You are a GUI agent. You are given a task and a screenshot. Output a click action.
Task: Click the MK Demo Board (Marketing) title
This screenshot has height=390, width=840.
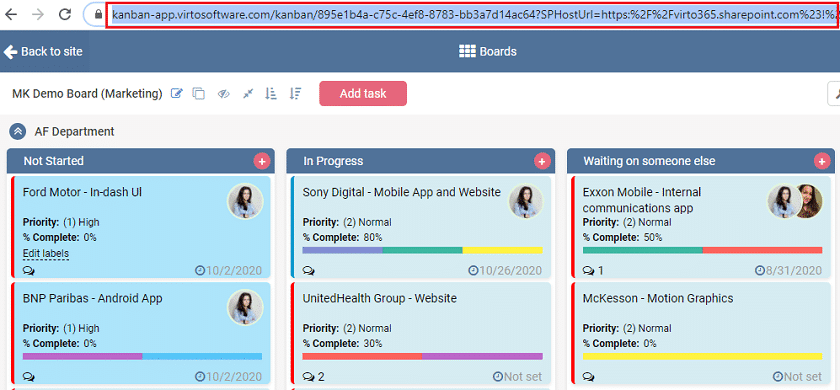[x=87, y=94]
